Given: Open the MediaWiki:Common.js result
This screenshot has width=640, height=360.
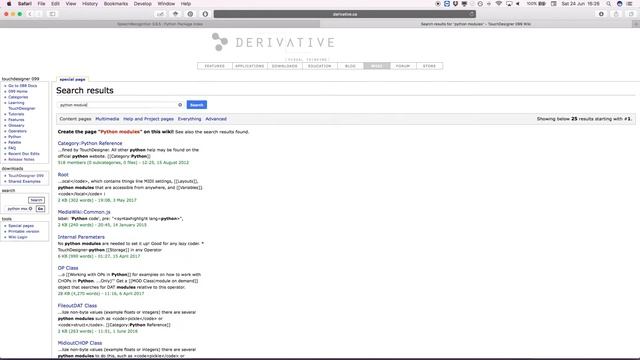Looking at the screenshot, I should [x=84, y=212].
